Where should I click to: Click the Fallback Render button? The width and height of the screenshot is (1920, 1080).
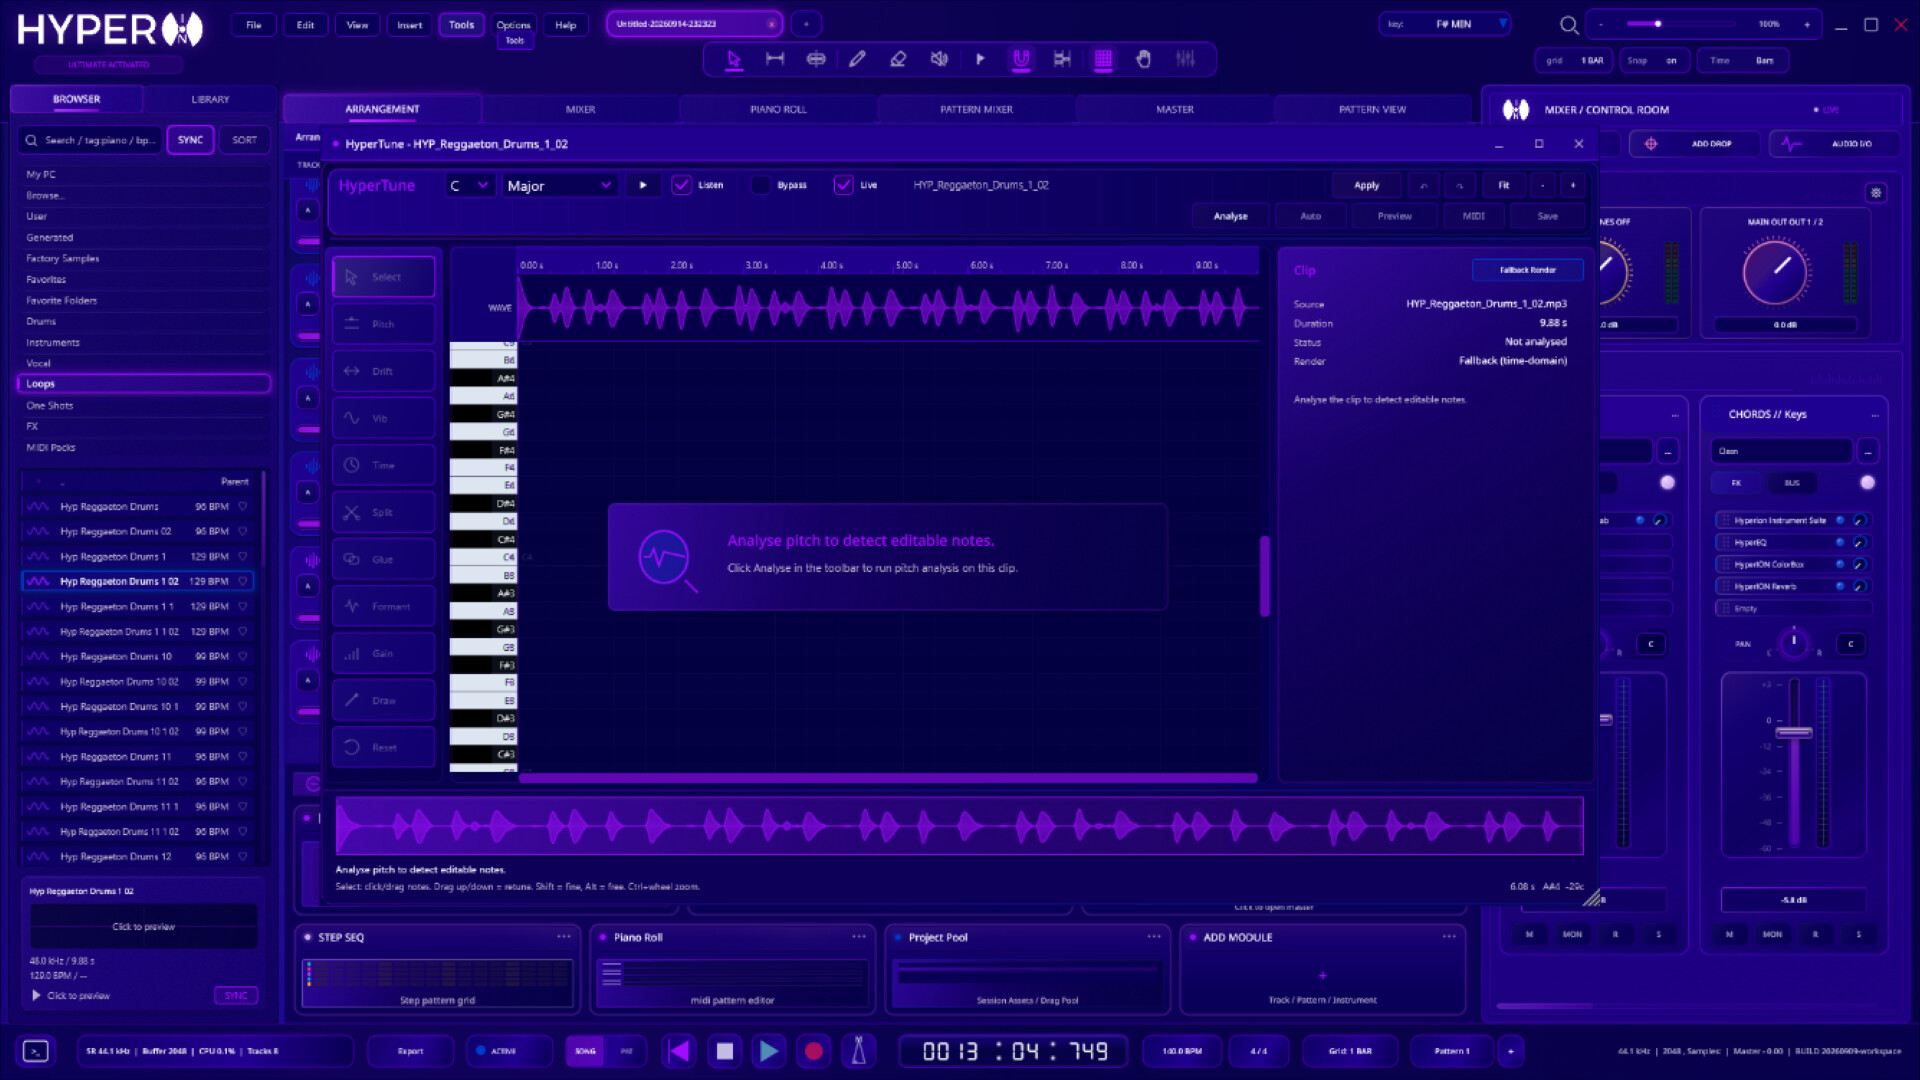click(1527, 270)
